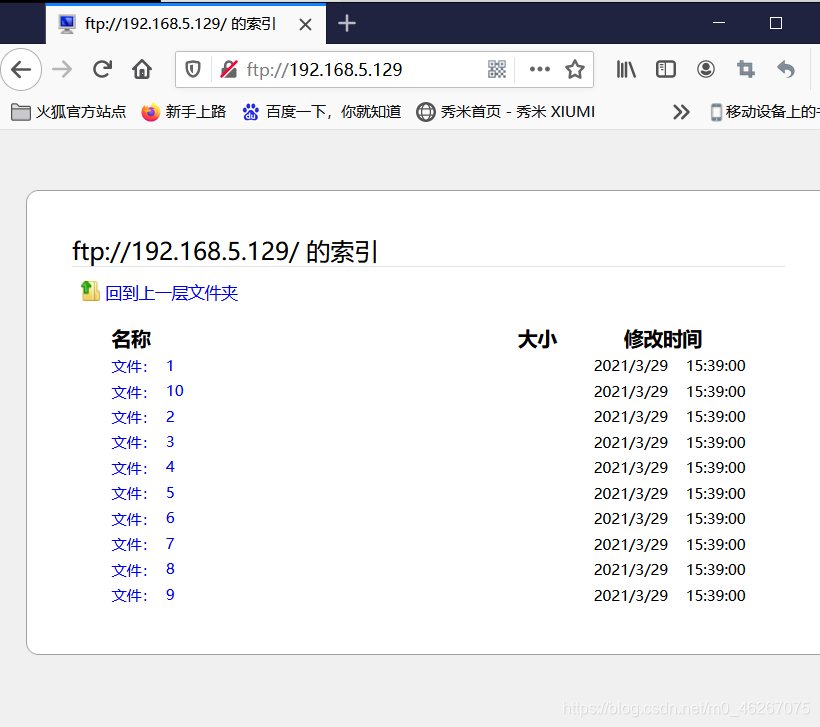Open Firefox account avatar icon

(705, 69)
